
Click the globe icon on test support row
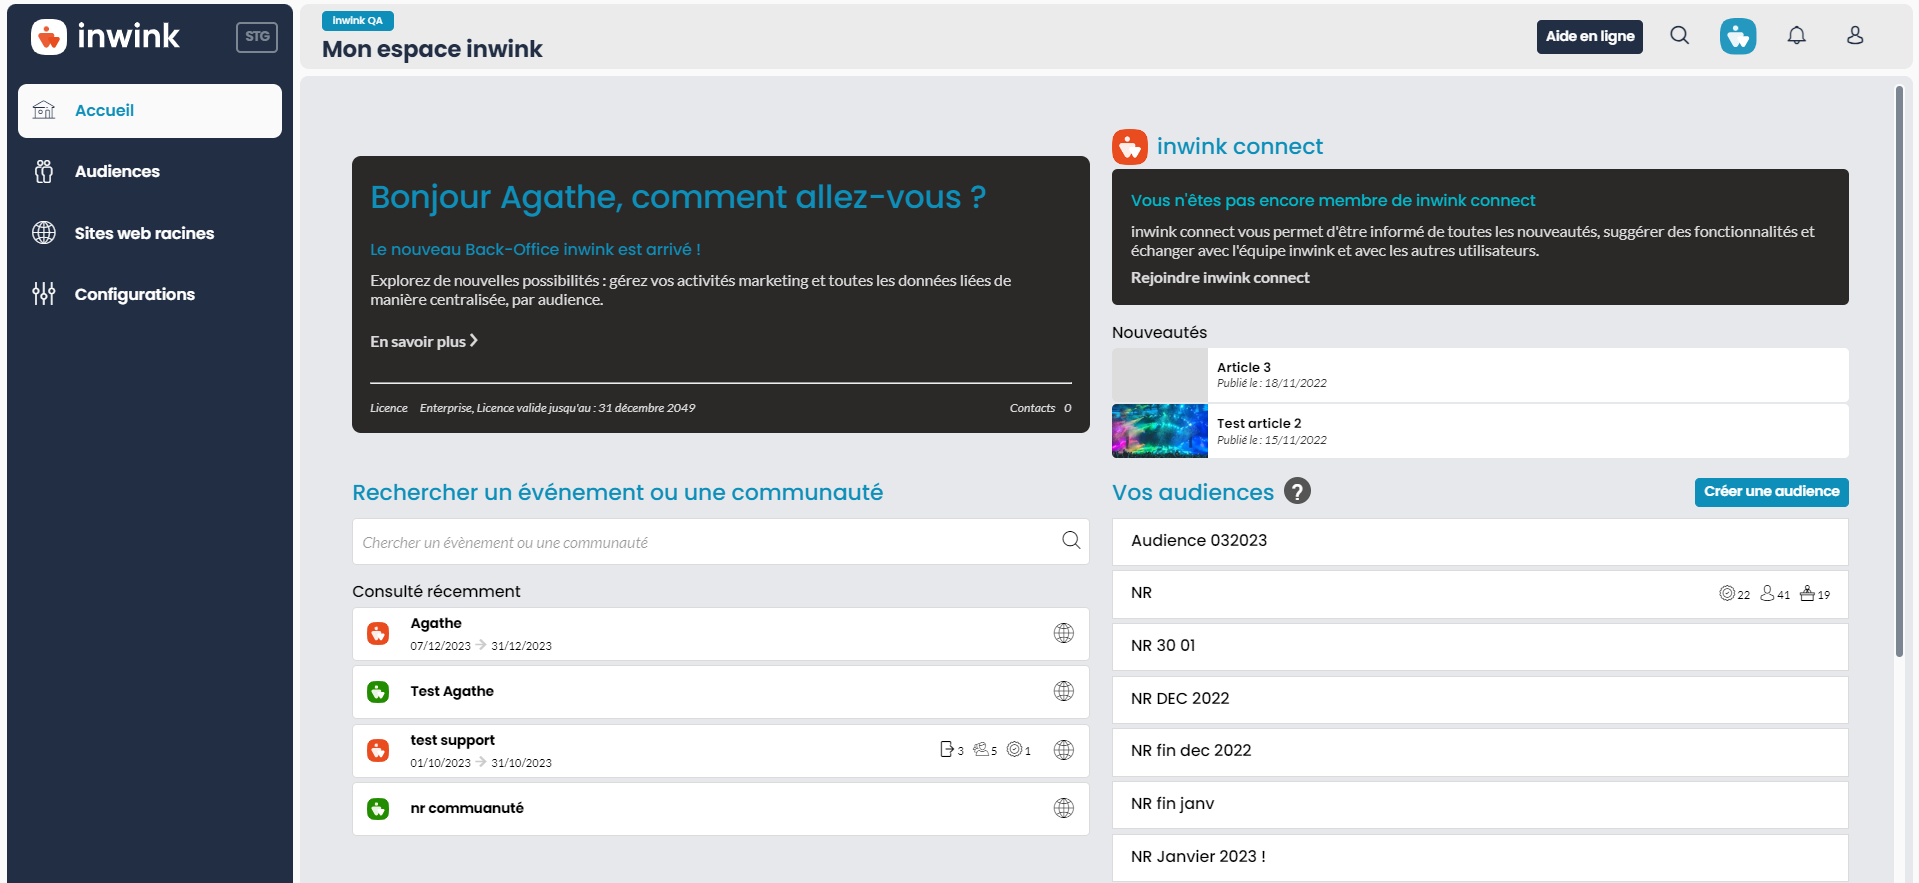coord(1064,750)
